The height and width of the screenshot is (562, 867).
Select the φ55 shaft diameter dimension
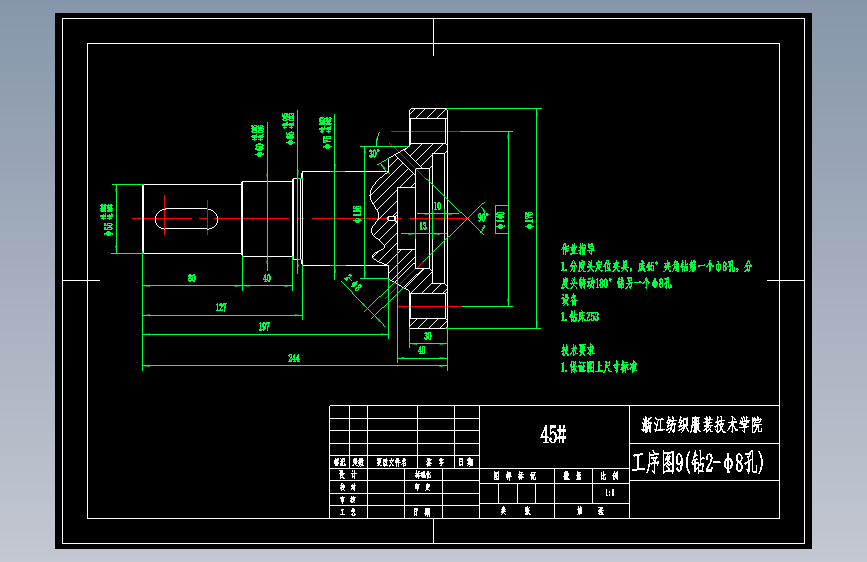[x=107, y=219]
